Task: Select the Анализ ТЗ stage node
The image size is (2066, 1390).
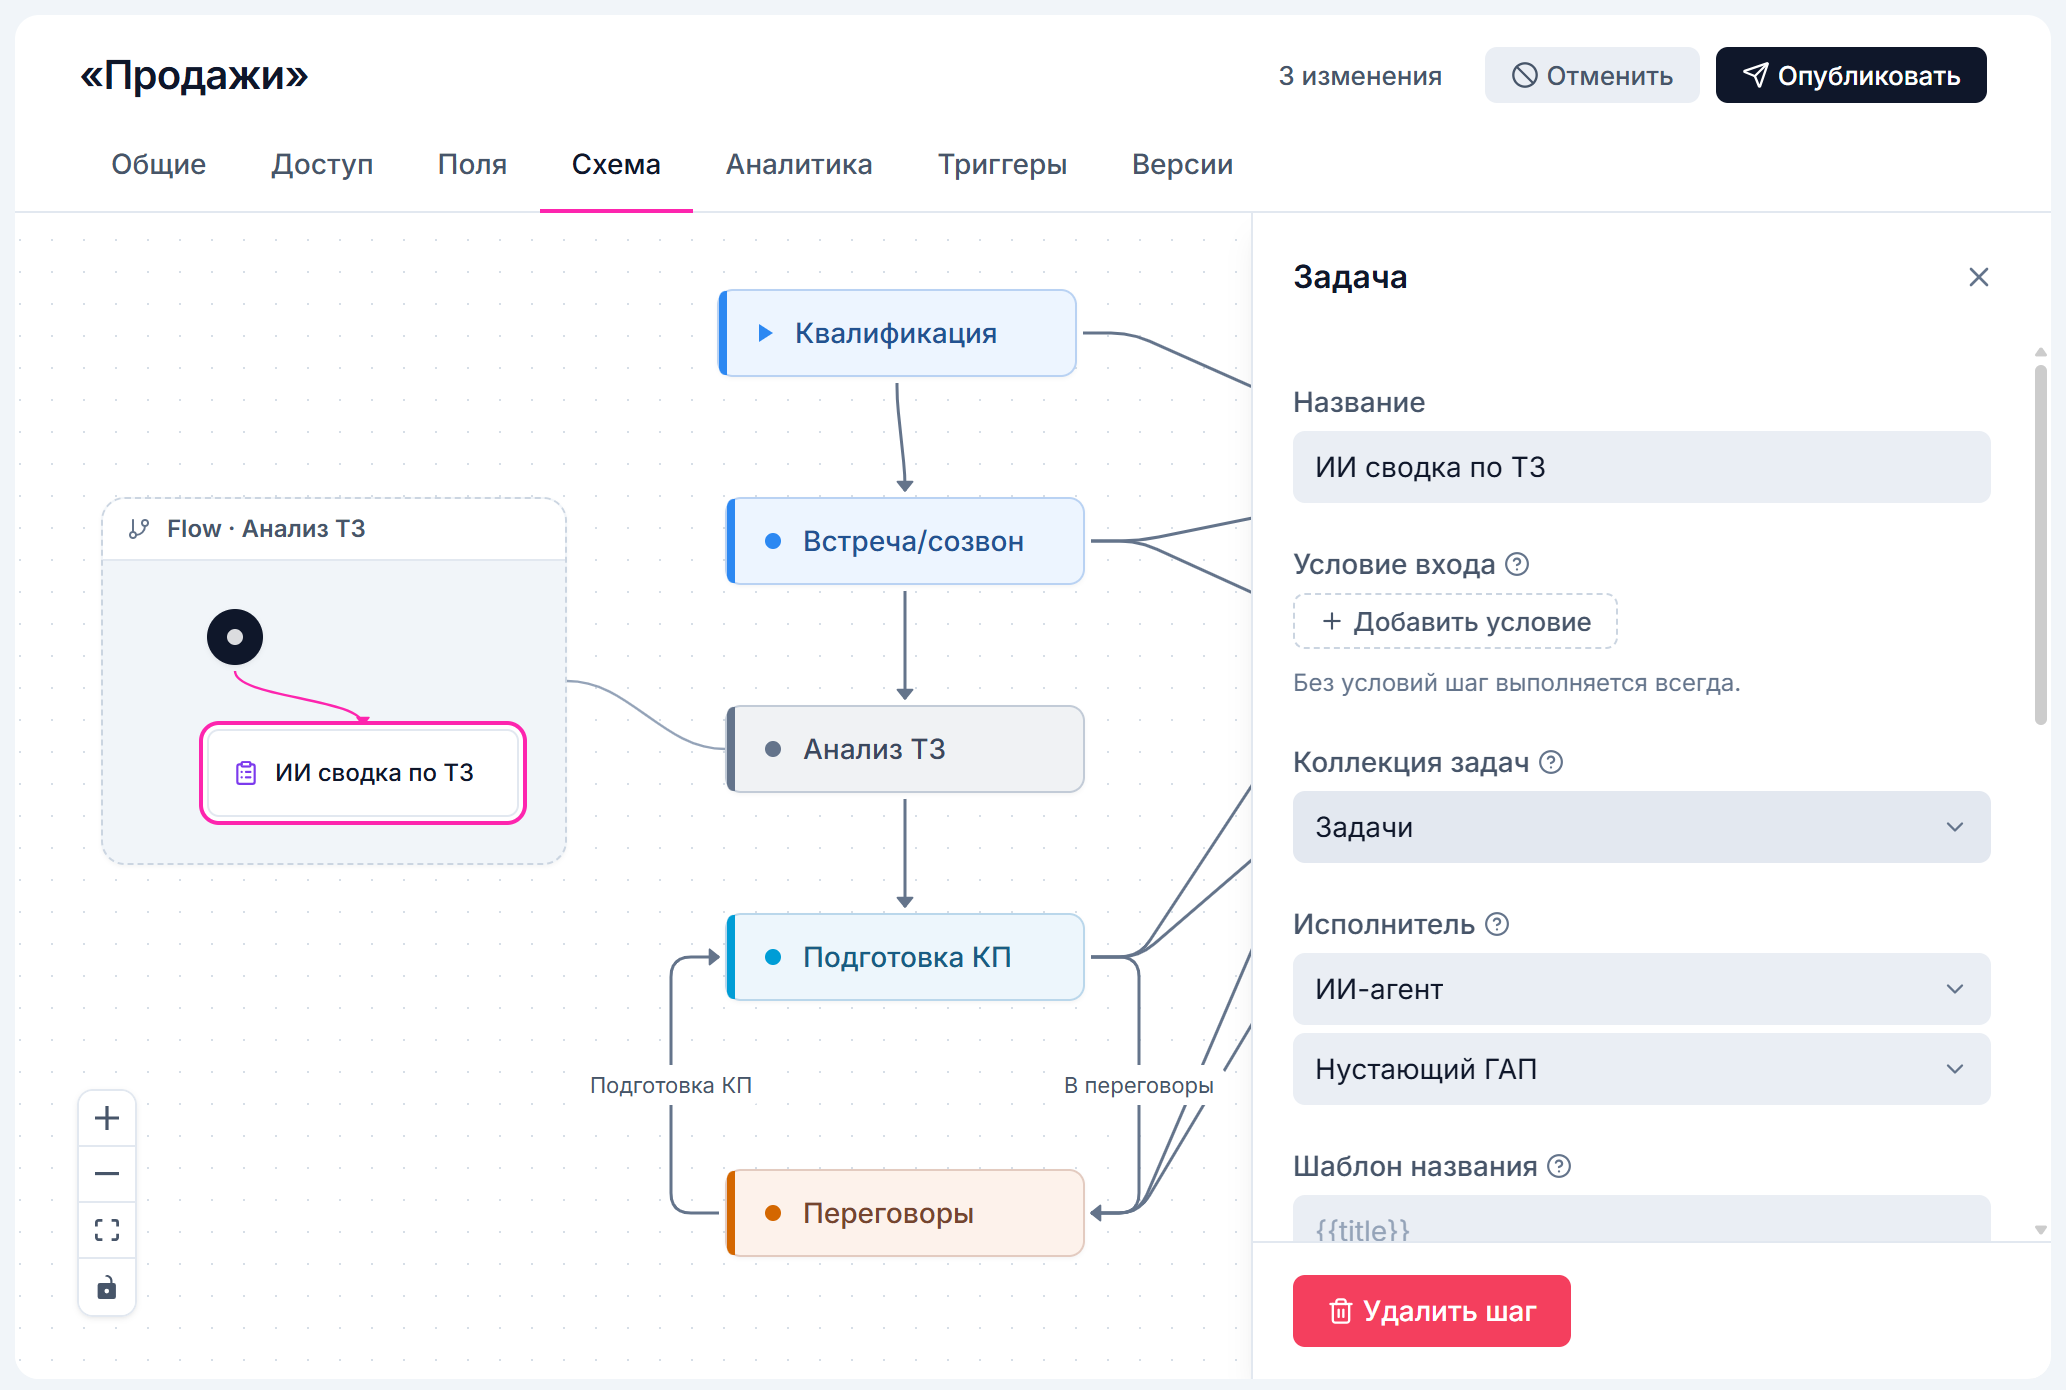Action: tap(905, 749)
